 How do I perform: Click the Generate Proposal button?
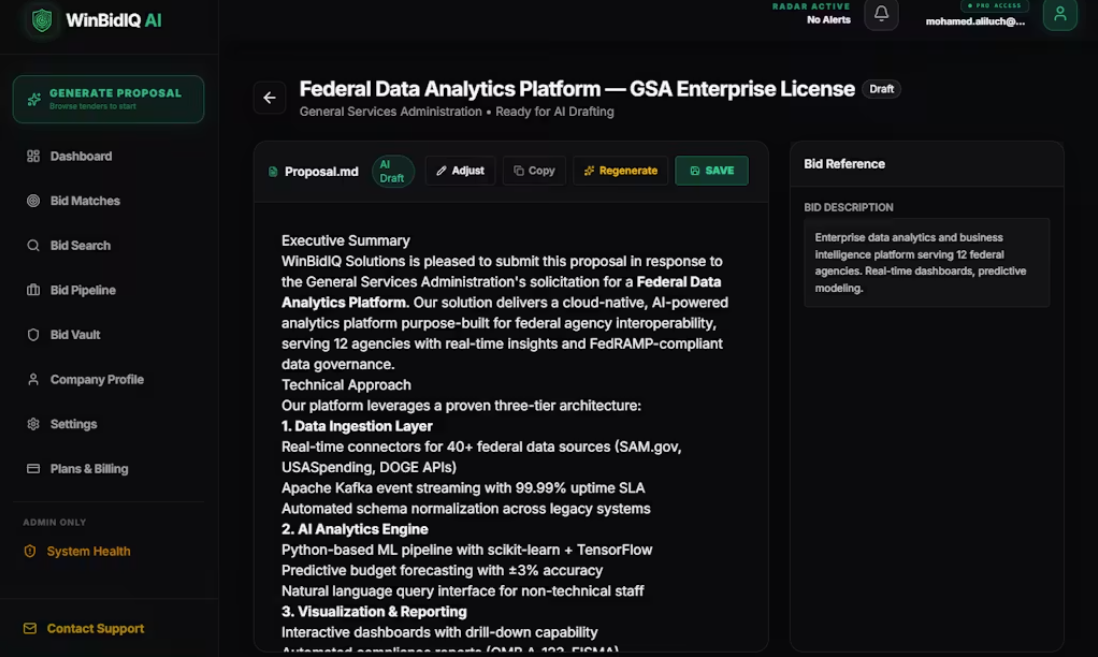point(109,99)
